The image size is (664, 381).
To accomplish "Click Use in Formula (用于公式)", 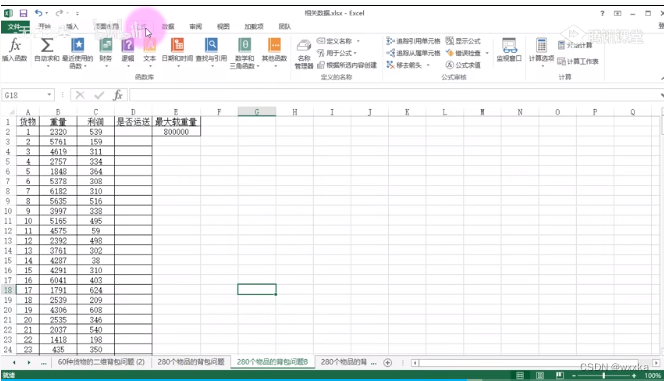I will coord(337,53).
